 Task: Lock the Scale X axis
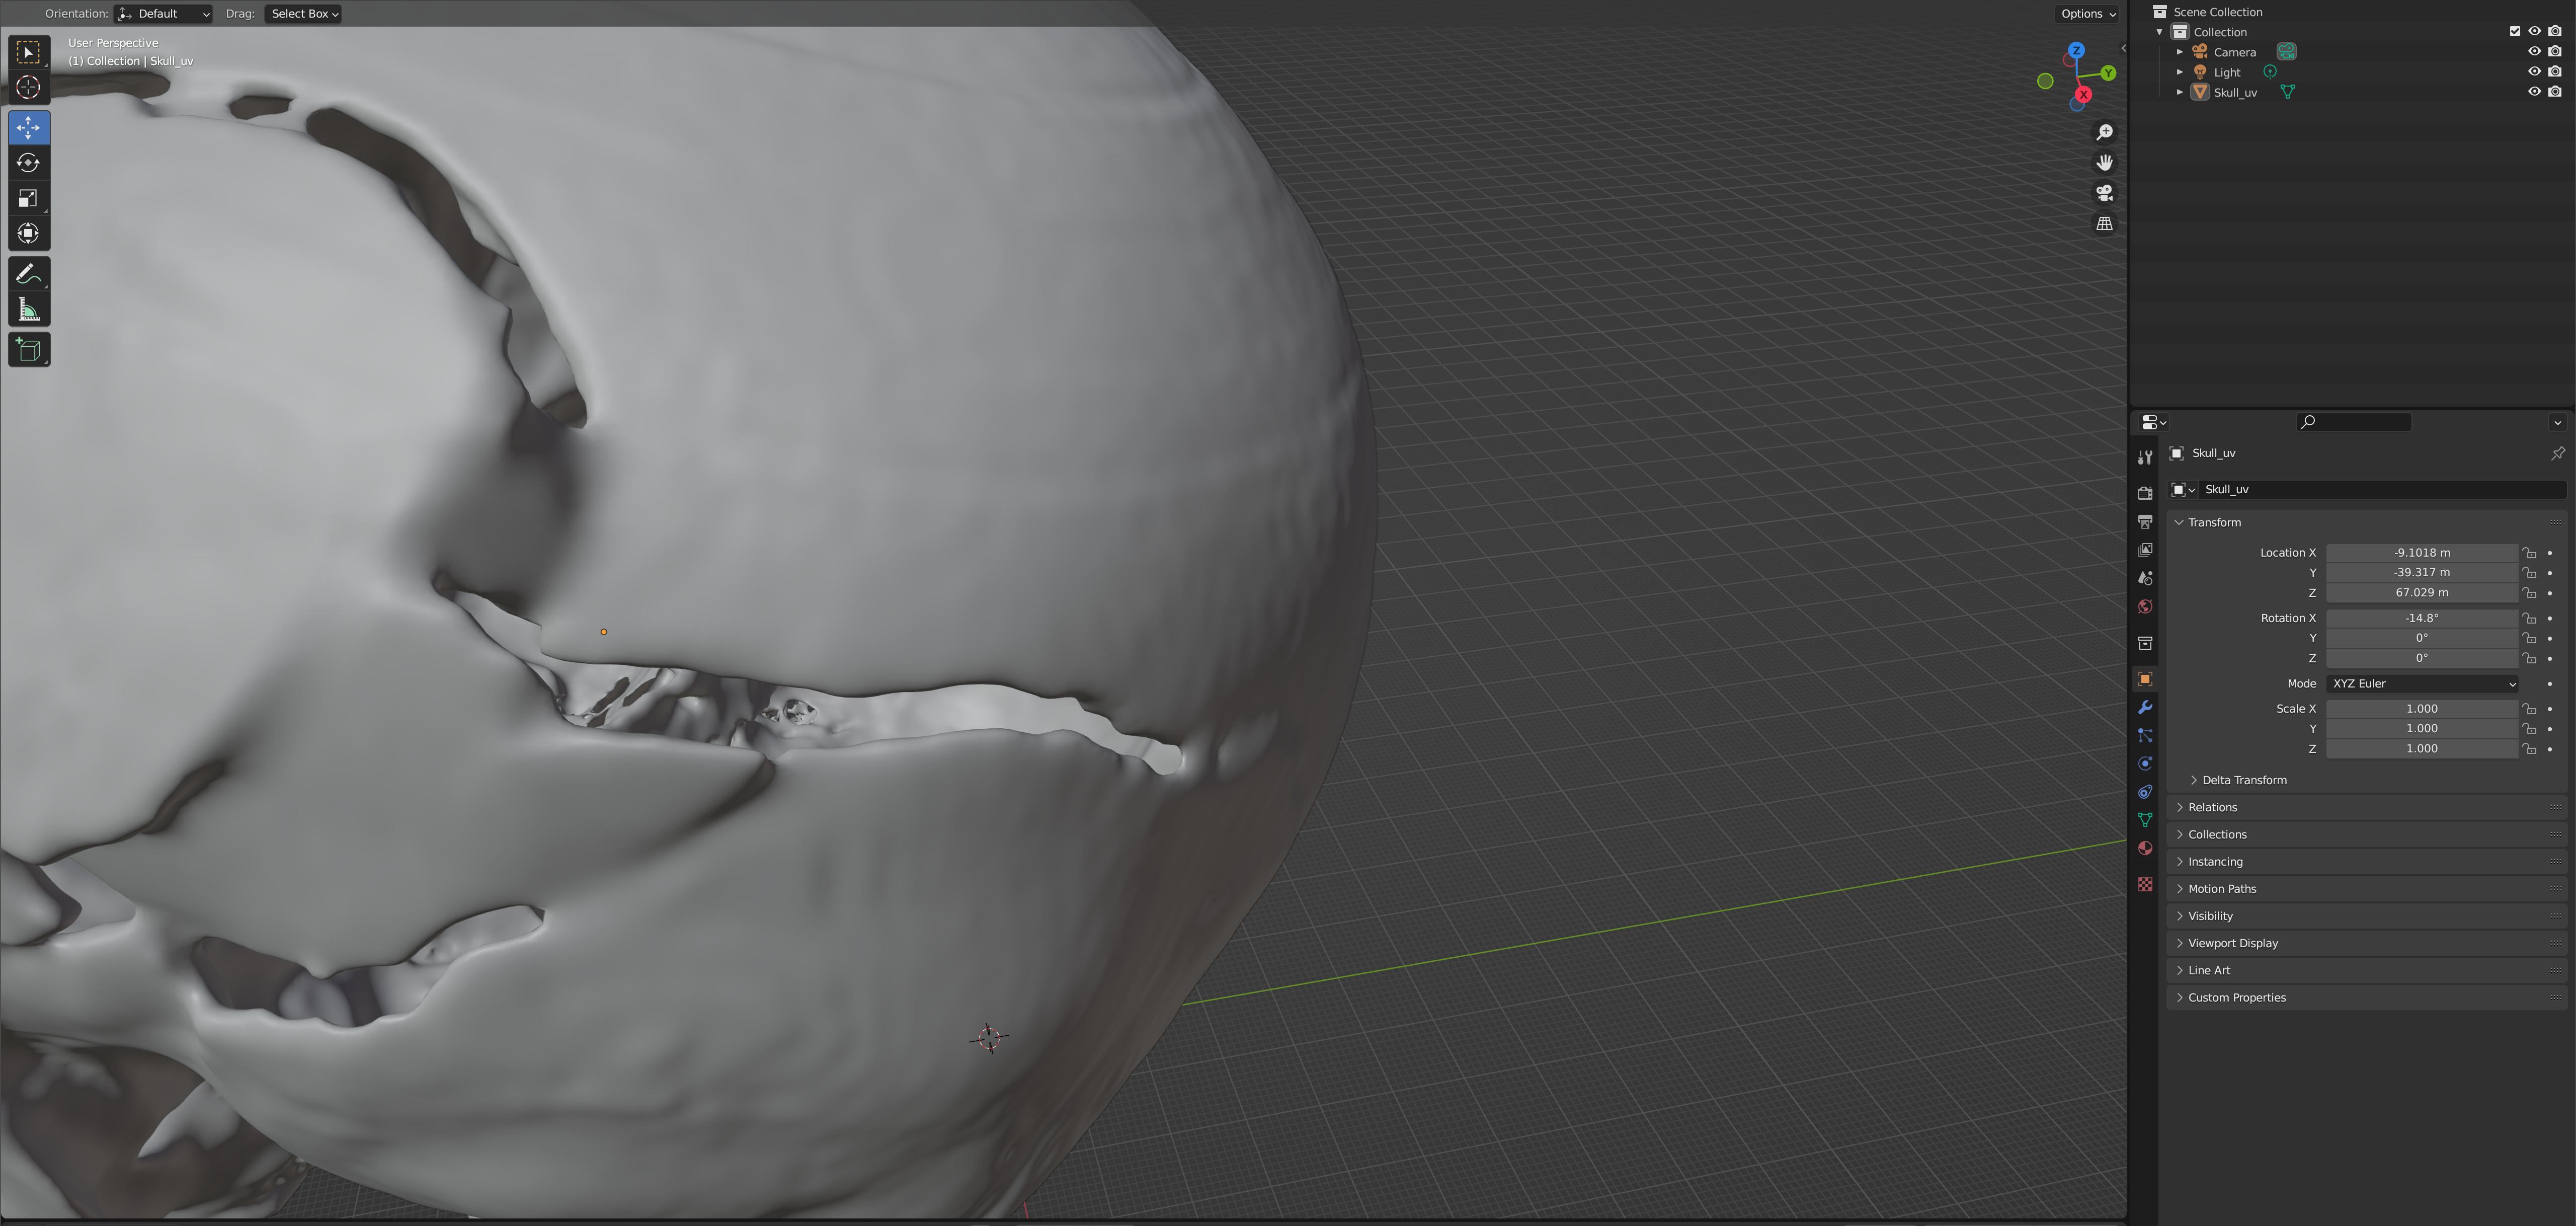point(2529,709)
